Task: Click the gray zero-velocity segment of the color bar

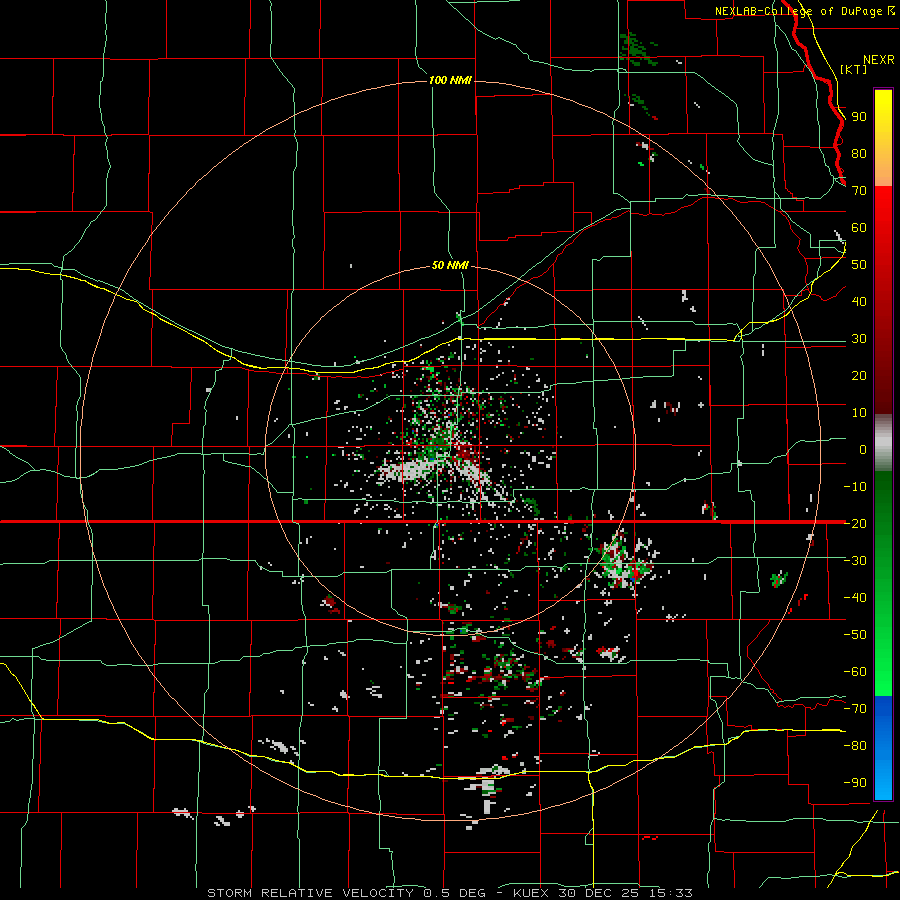Action: tap(883, 442)
